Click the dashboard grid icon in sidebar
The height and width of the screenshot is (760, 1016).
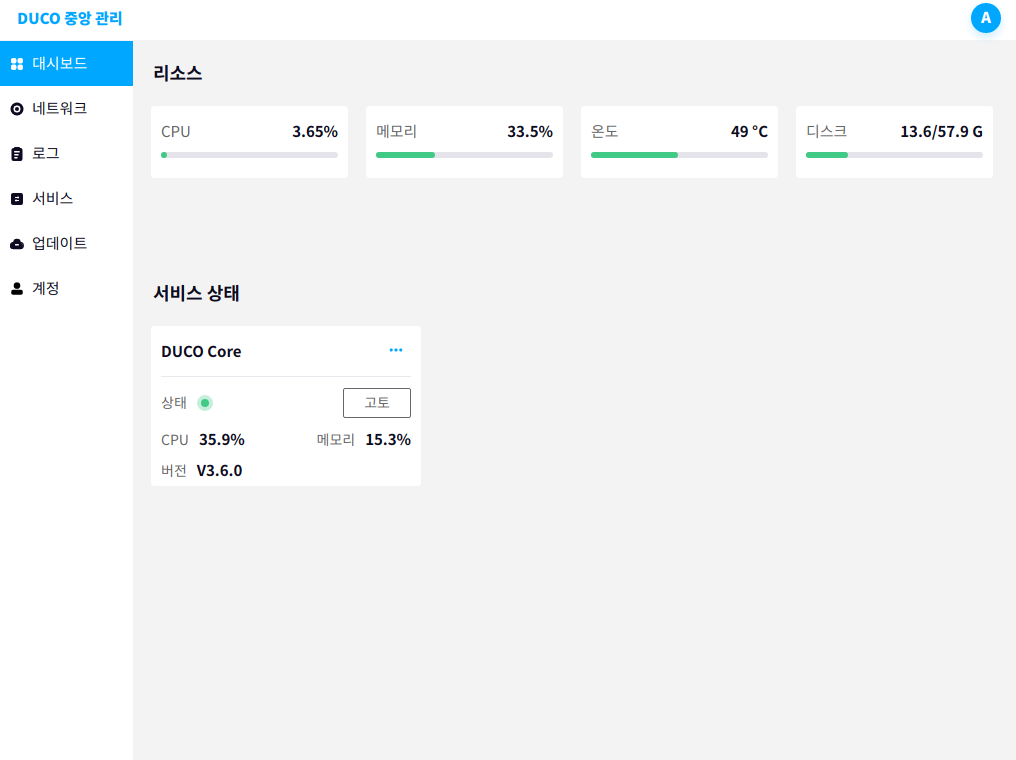point(17,63)
